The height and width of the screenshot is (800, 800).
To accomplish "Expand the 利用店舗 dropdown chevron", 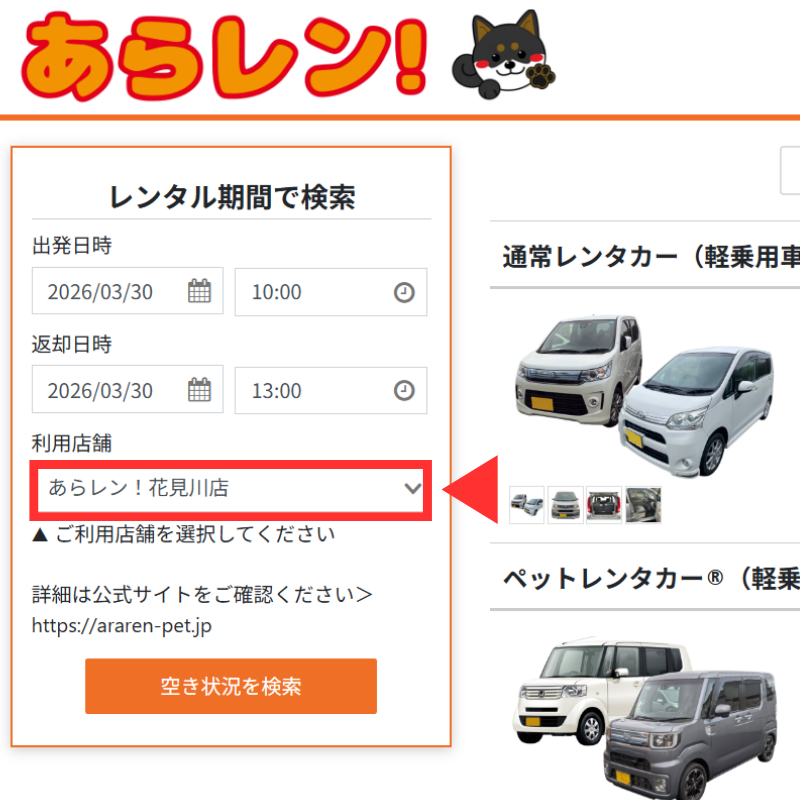I will pyautogui.click(x=412, y=488).
